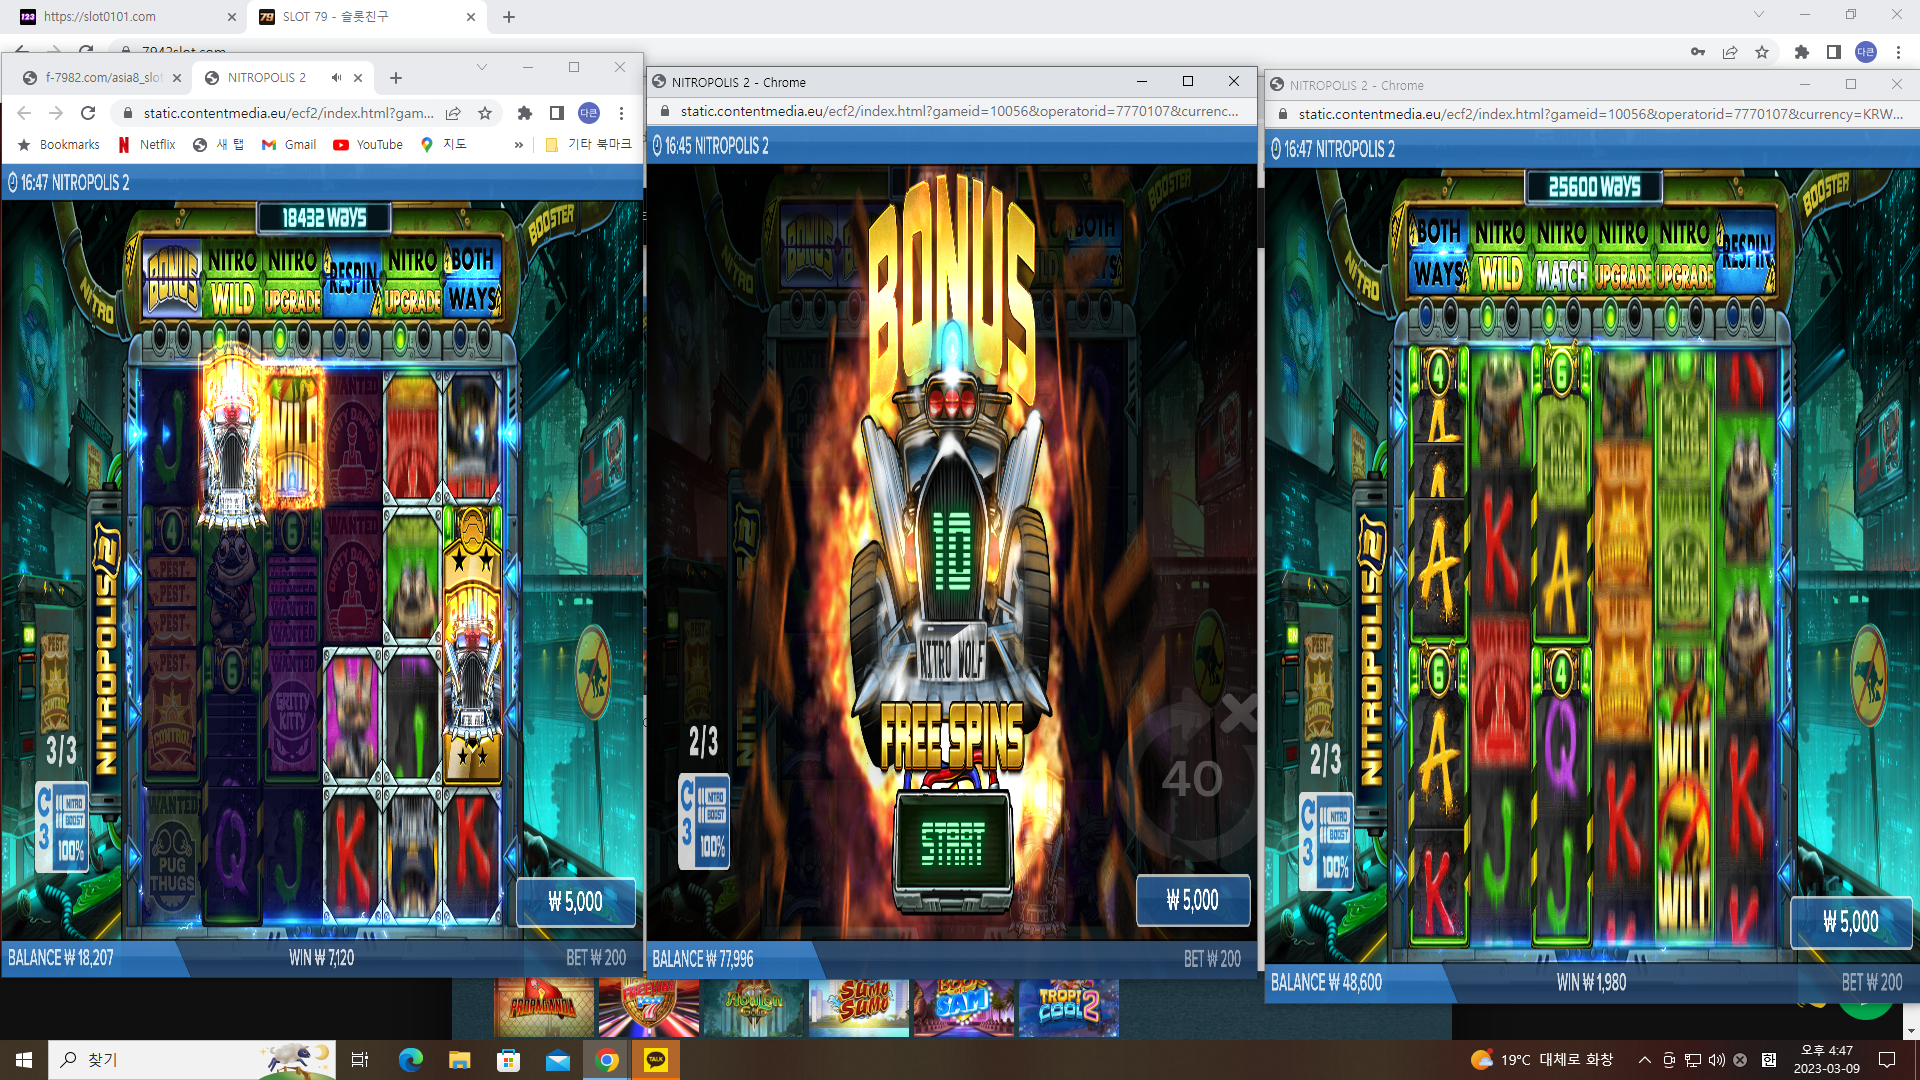Viewport: 1920px width, 1080px height.
Task: Open the 지도 bookmark
Action: (x=443, y=145)
